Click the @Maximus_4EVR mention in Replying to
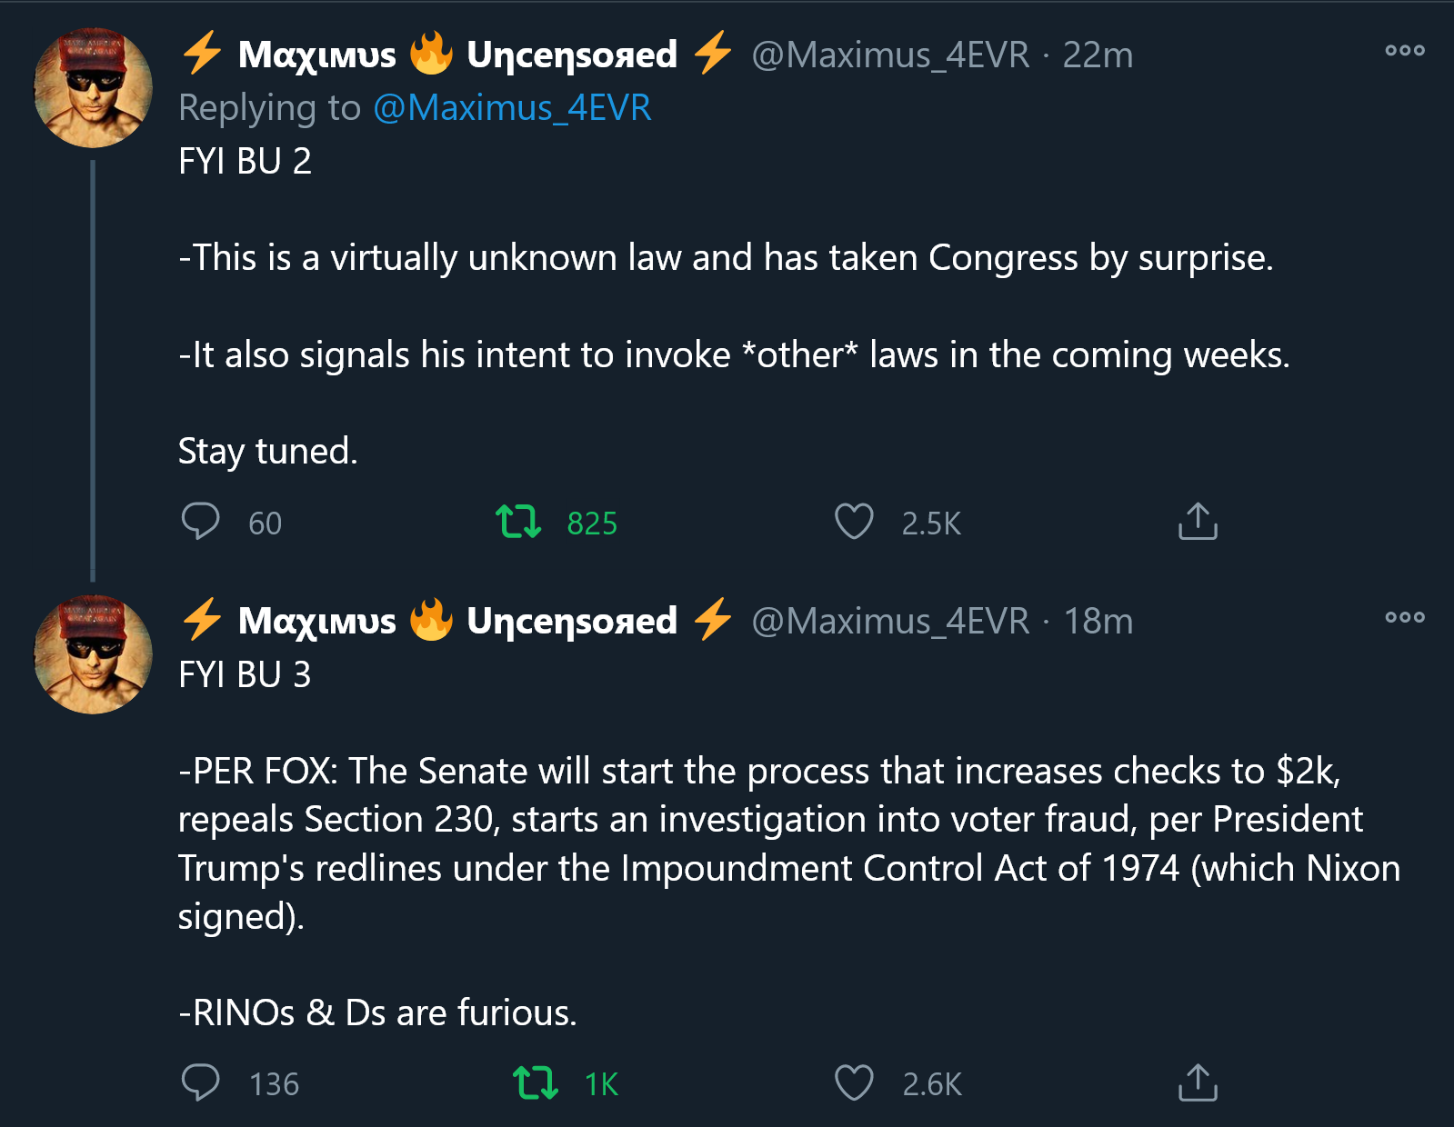Image resolution: width=1454 pixels, height=1127 pixels. [512, 108]
